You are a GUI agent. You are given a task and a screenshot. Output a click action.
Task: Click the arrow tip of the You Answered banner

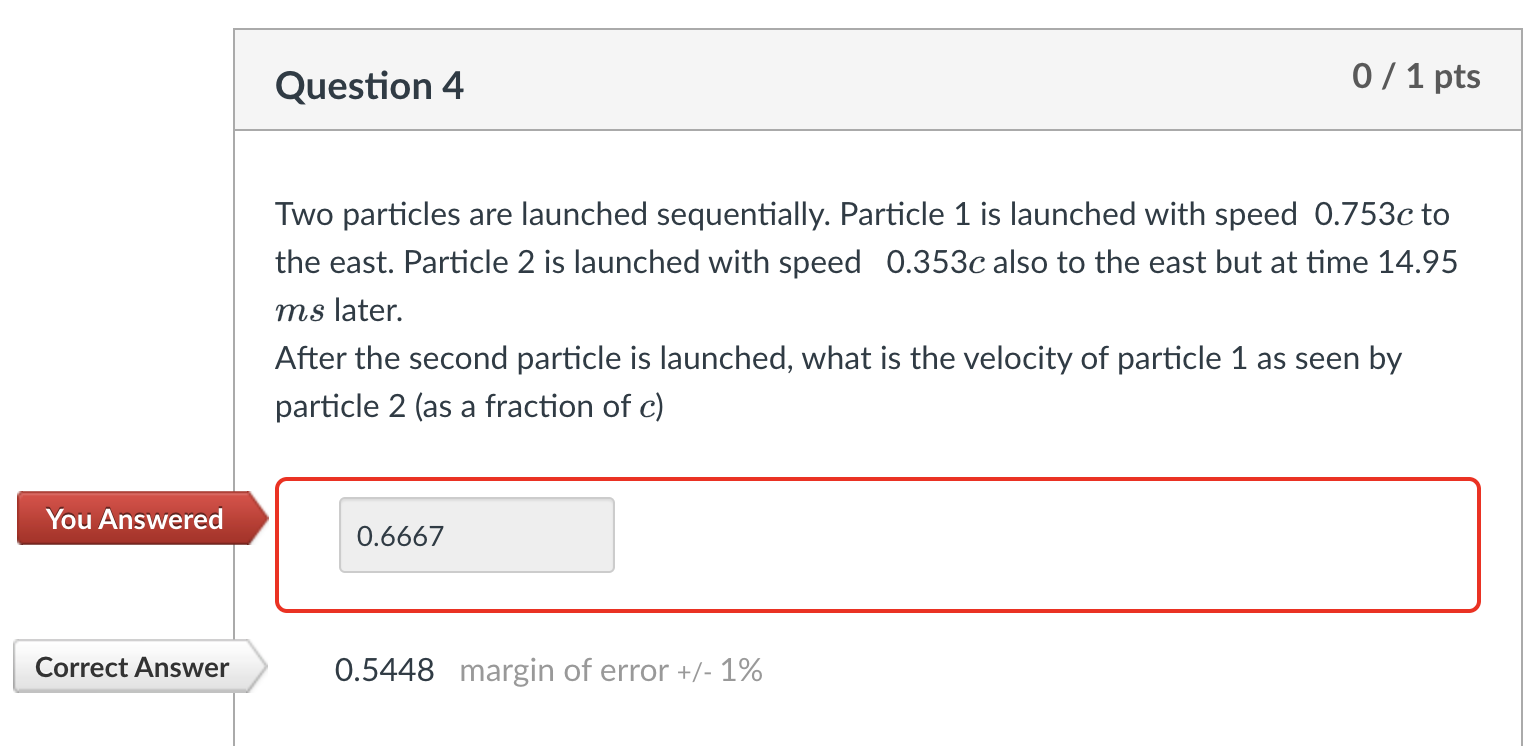pos(263,518)
